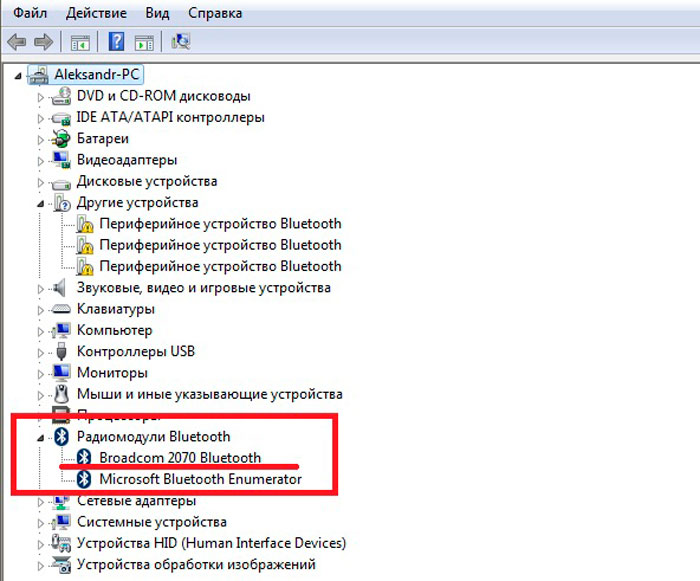Select Устройства HID (Human Interface Devices)
The height and width of the screenshot is (581, 700).
pos(211,543)
